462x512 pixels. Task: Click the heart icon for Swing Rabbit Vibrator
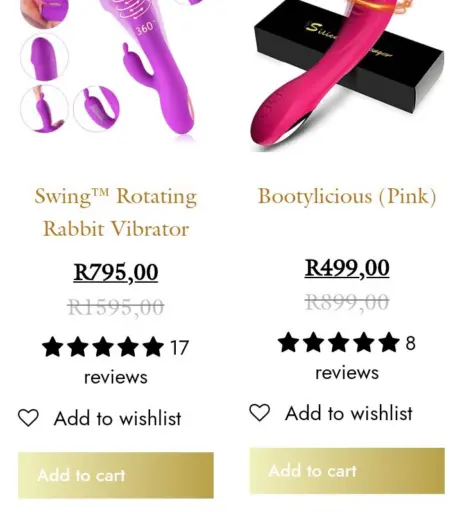[28, 418]
